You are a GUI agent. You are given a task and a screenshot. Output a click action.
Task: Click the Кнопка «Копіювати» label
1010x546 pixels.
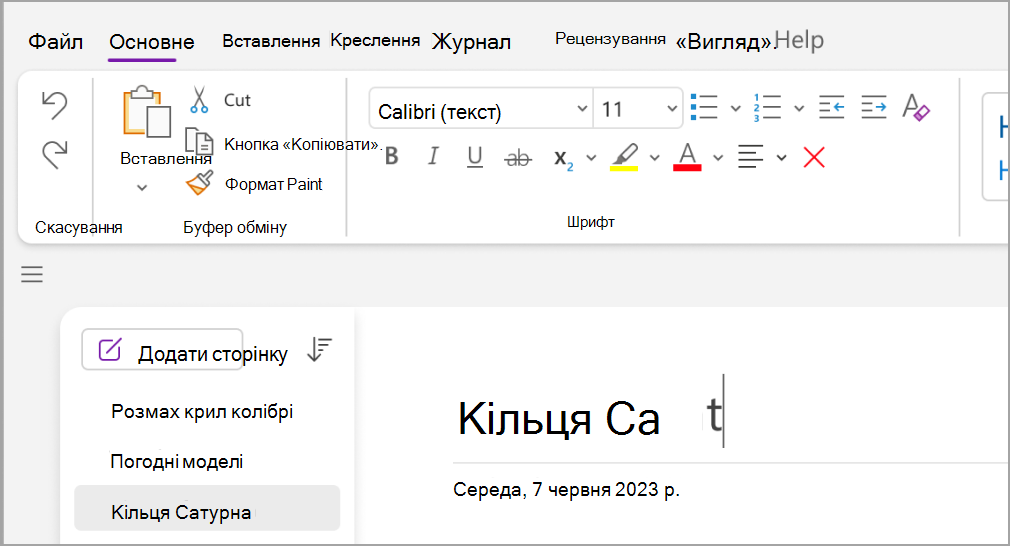click(301, 144)
